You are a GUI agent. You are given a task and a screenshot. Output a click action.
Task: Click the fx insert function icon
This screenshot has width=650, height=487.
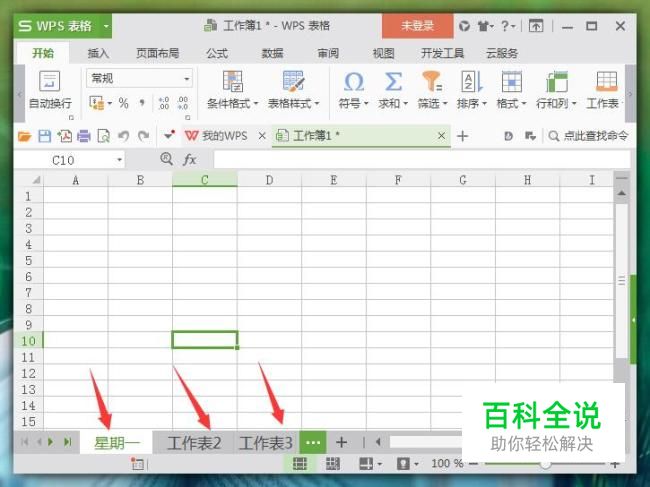[189, 160]
